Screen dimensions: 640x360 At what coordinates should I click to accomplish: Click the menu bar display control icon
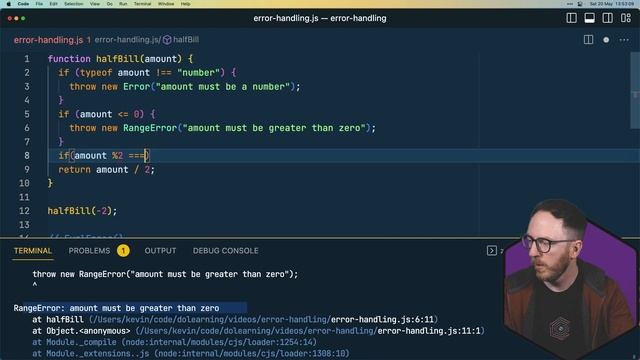580,4
